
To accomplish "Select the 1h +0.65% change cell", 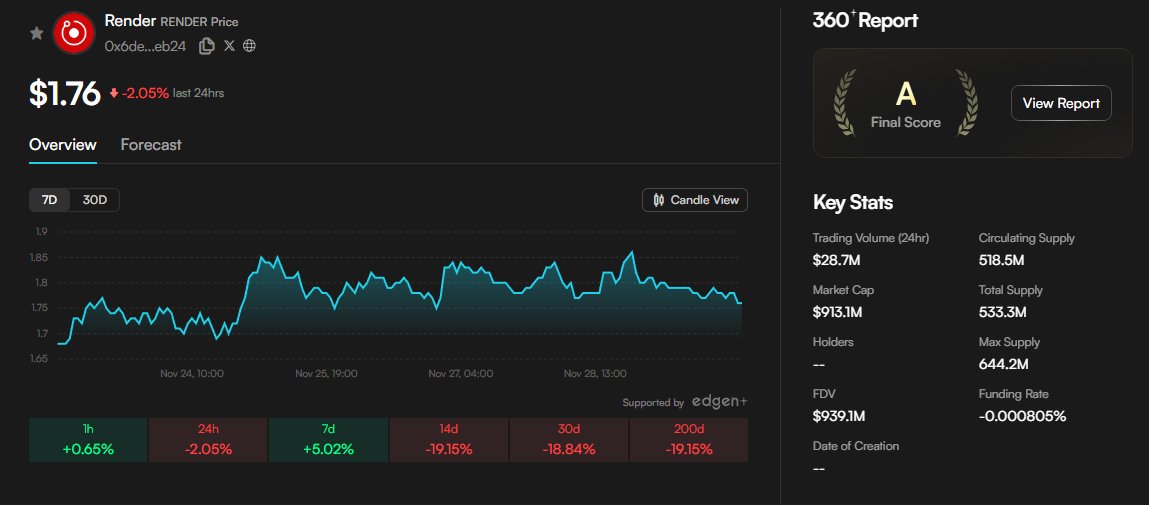I will pyautogui.click(x=88, y=440).
